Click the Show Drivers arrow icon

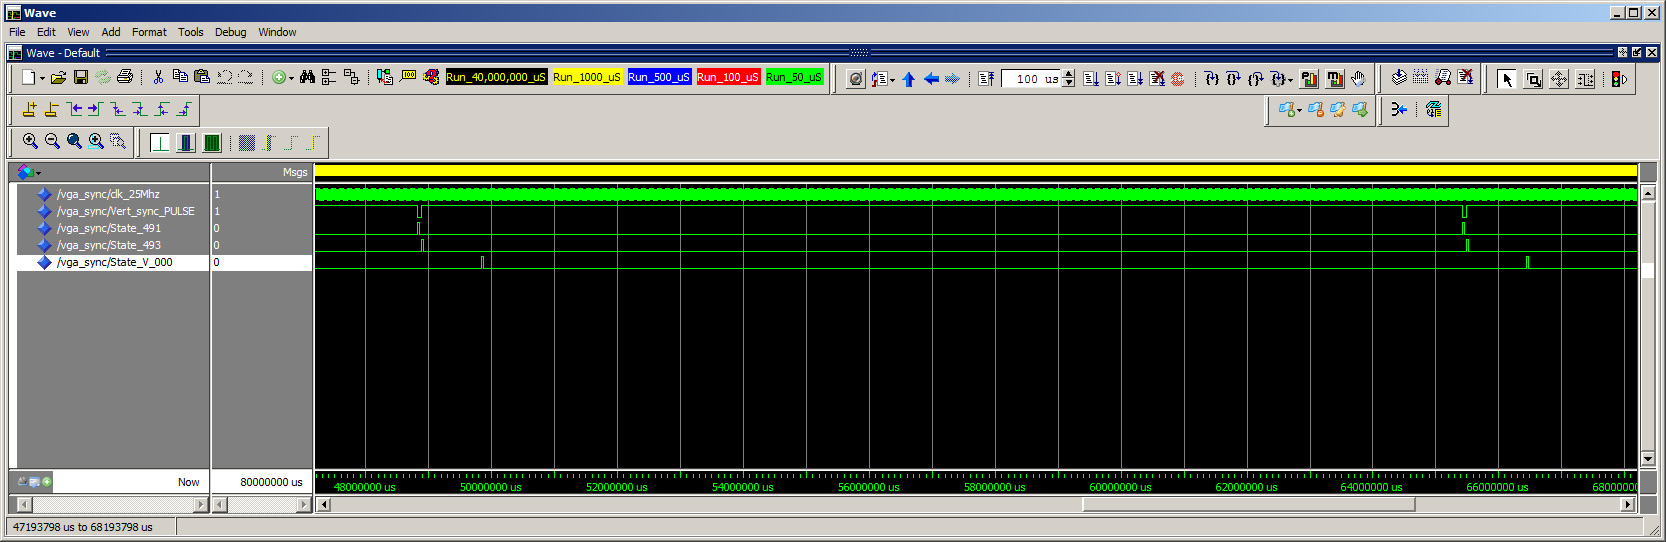point(1398,110)
